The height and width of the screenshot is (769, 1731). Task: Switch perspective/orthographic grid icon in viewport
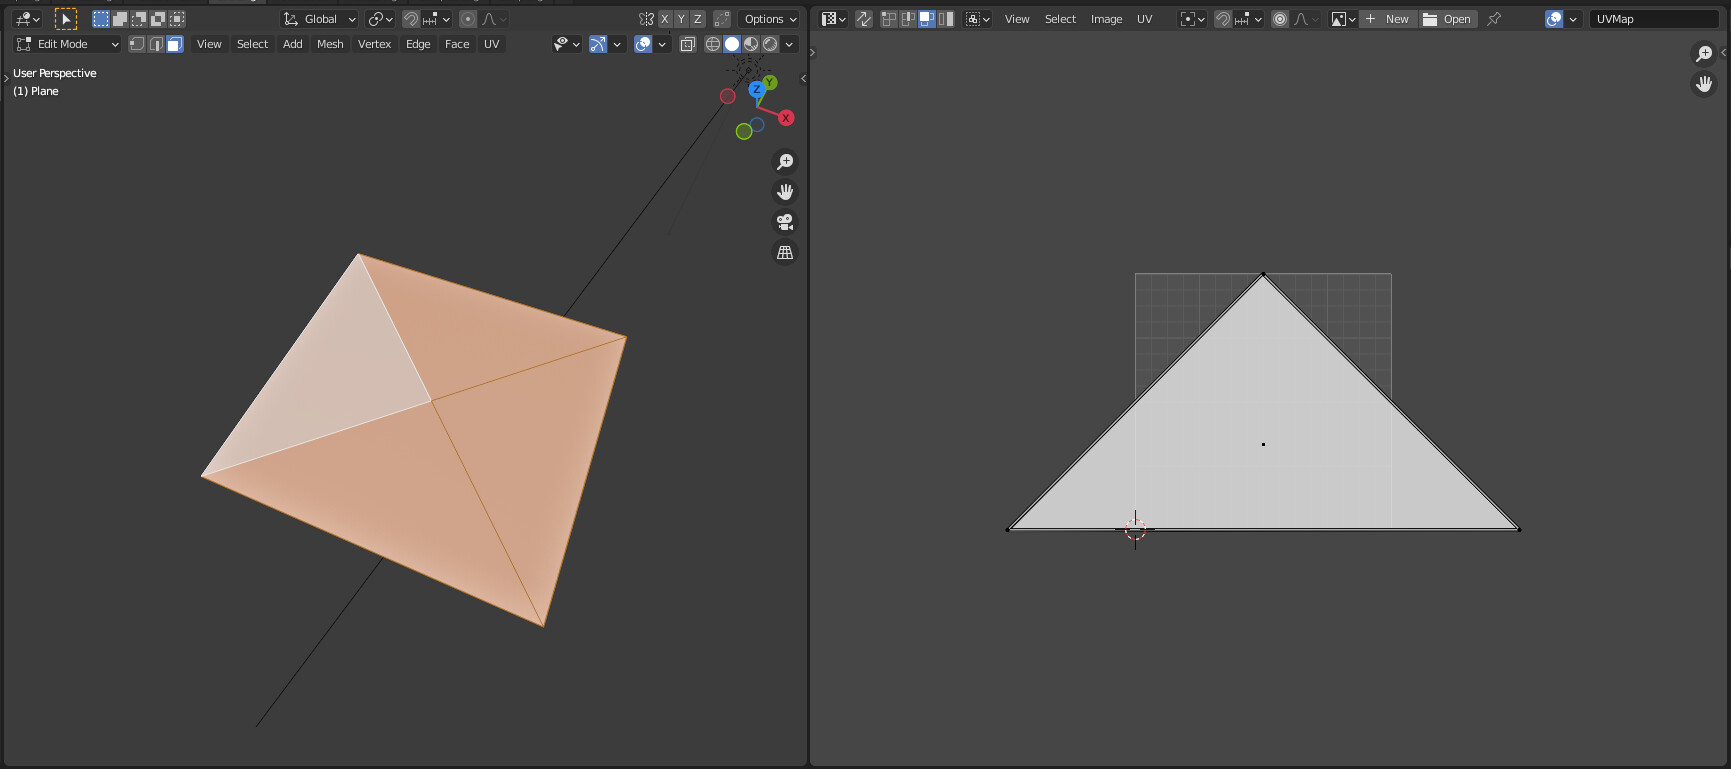[785, 253]
